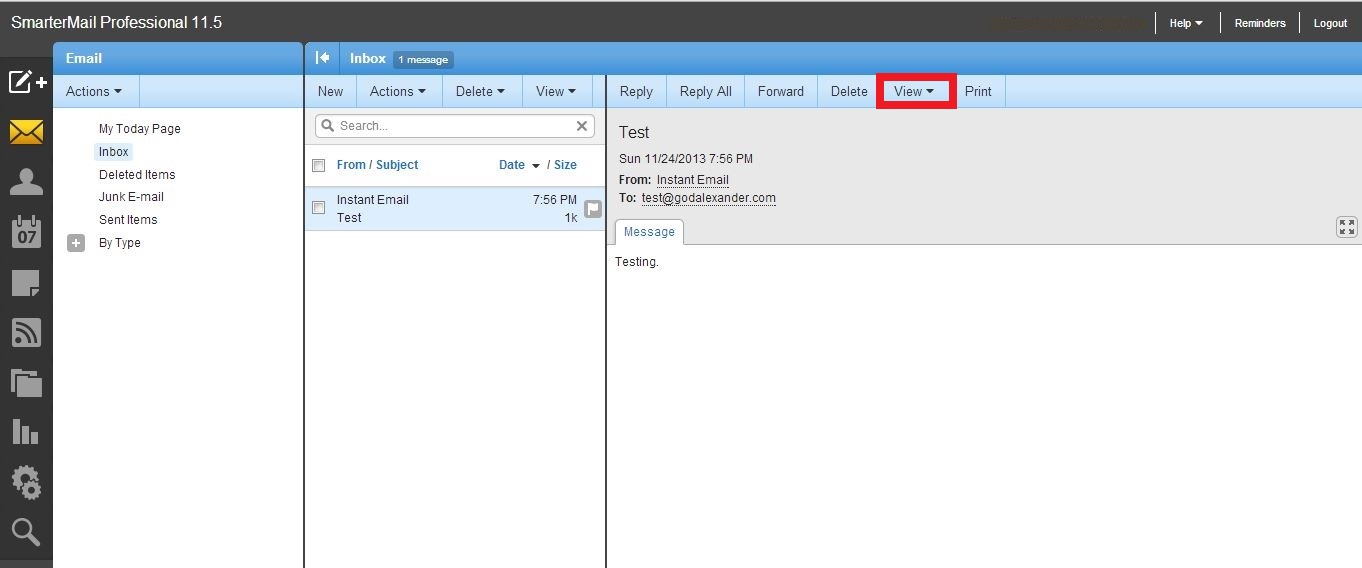
Task: Open Reminders in the top bar
Action: tap(1260, 23)
